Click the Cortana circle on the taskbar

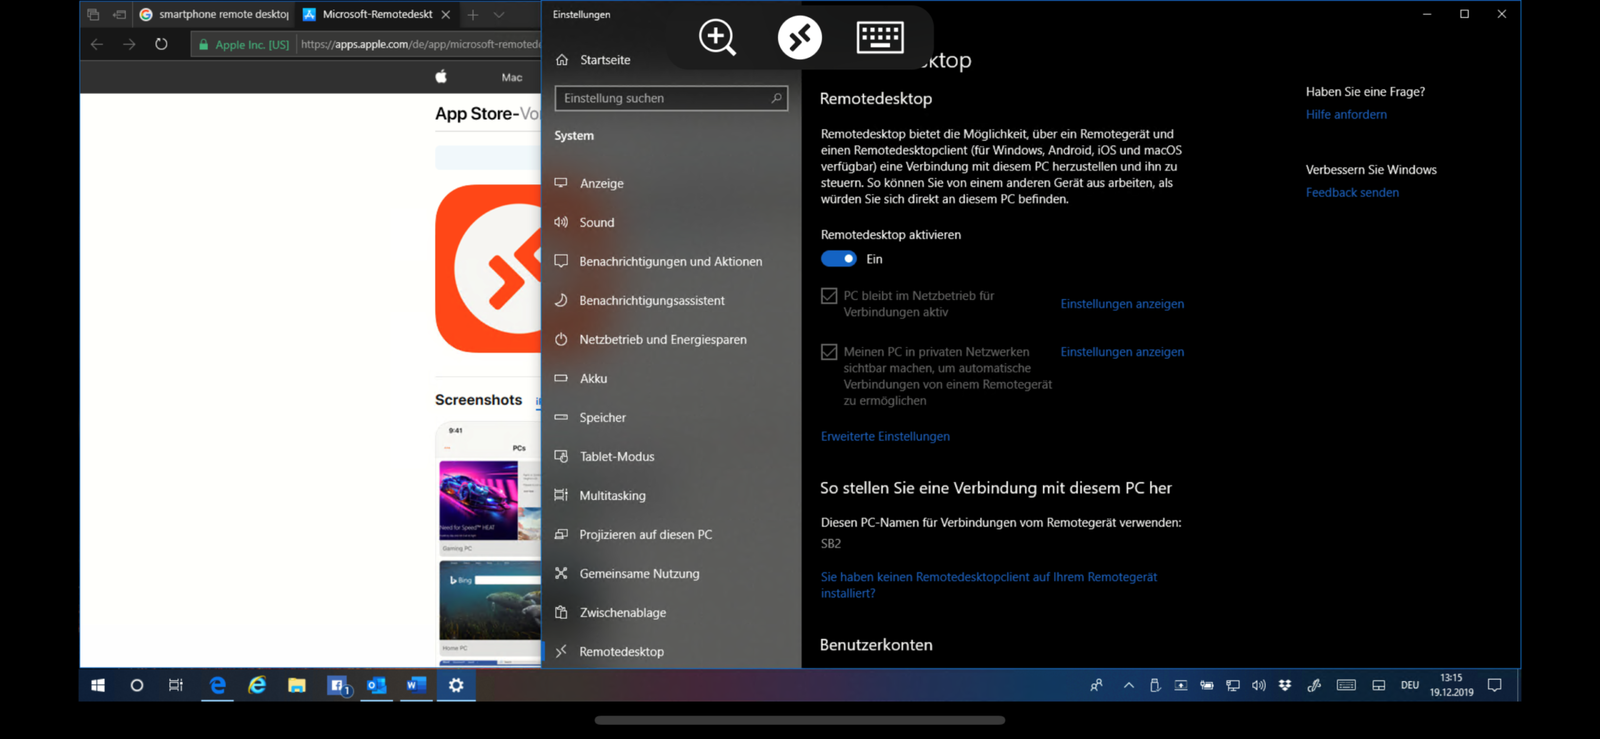click(x=137, y=685)
